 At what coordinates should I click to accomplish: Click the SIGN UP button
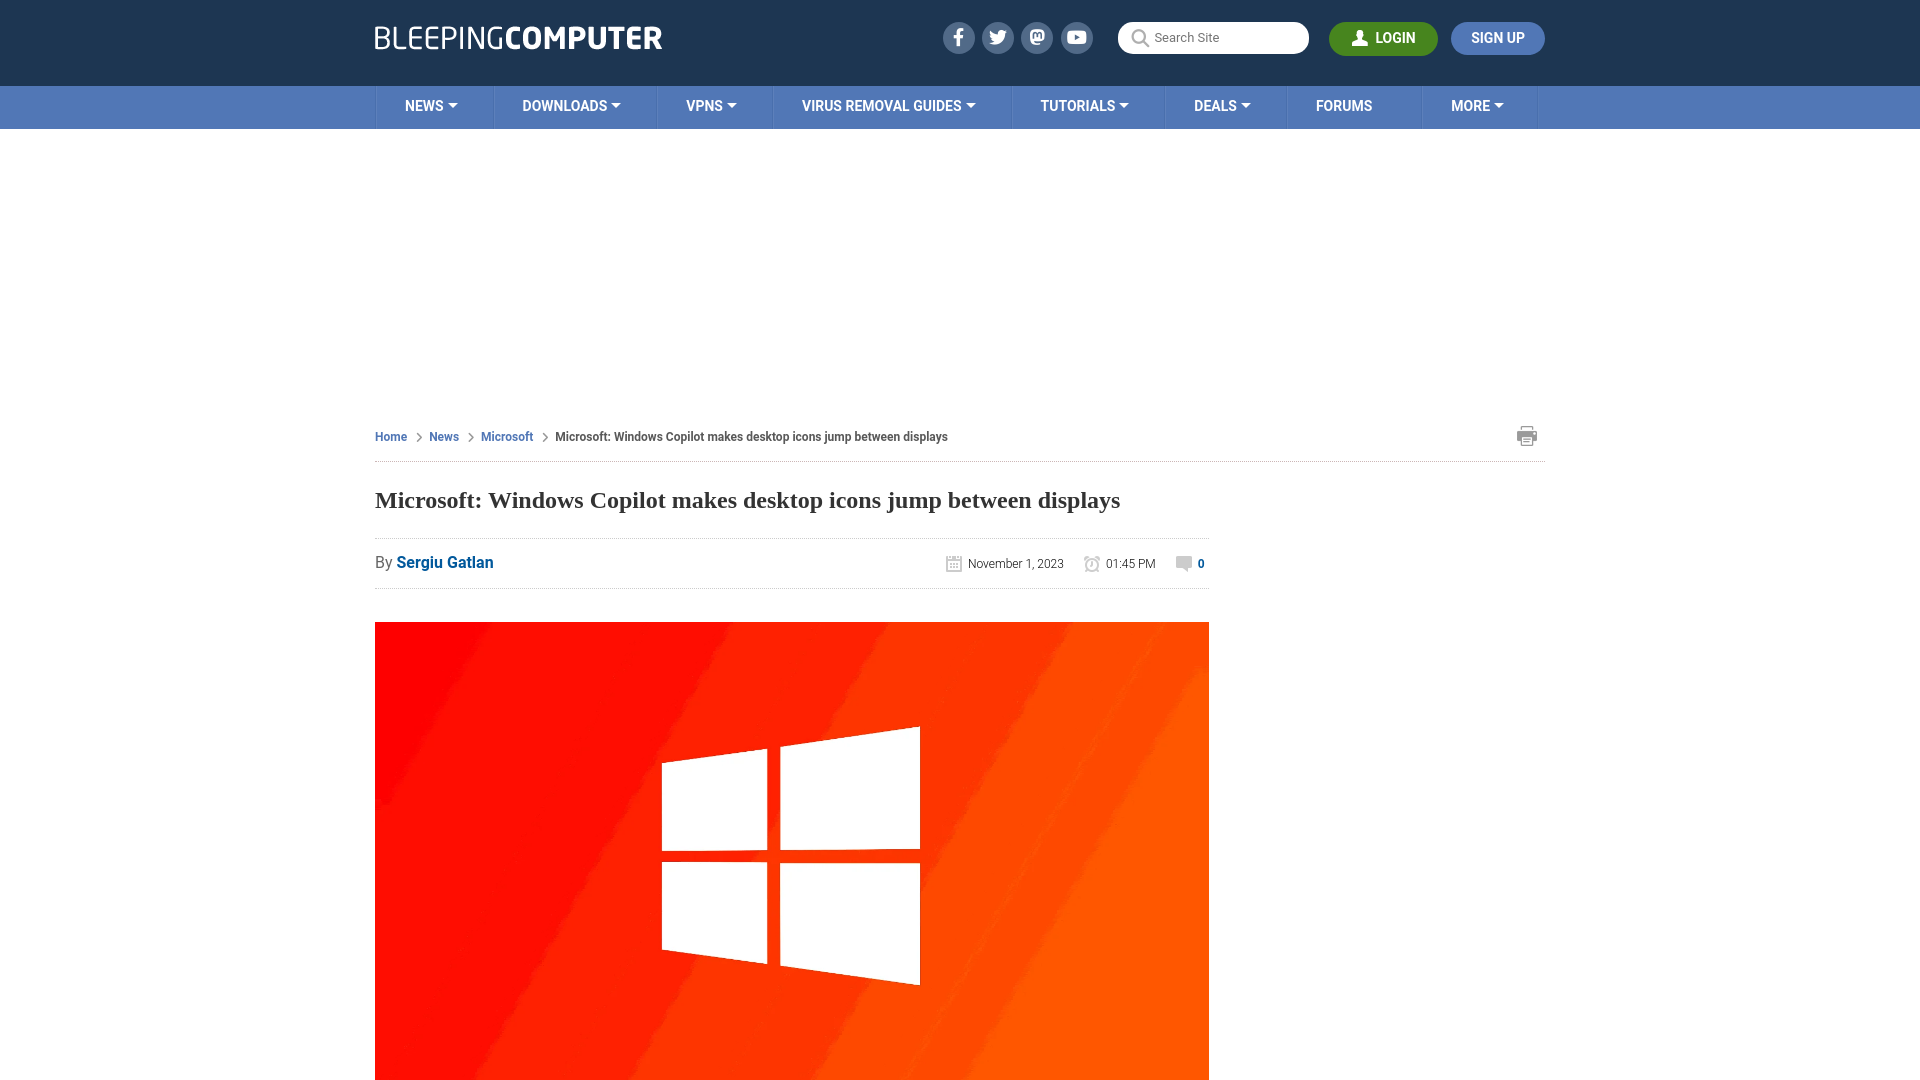(1497, 37)
